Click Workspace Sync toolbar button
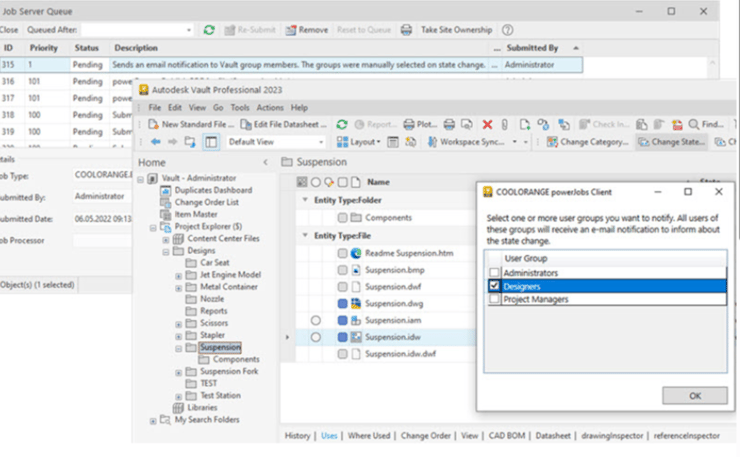This screenshot has height=457, width=740. pyautogui.click(x=466, y=142)
